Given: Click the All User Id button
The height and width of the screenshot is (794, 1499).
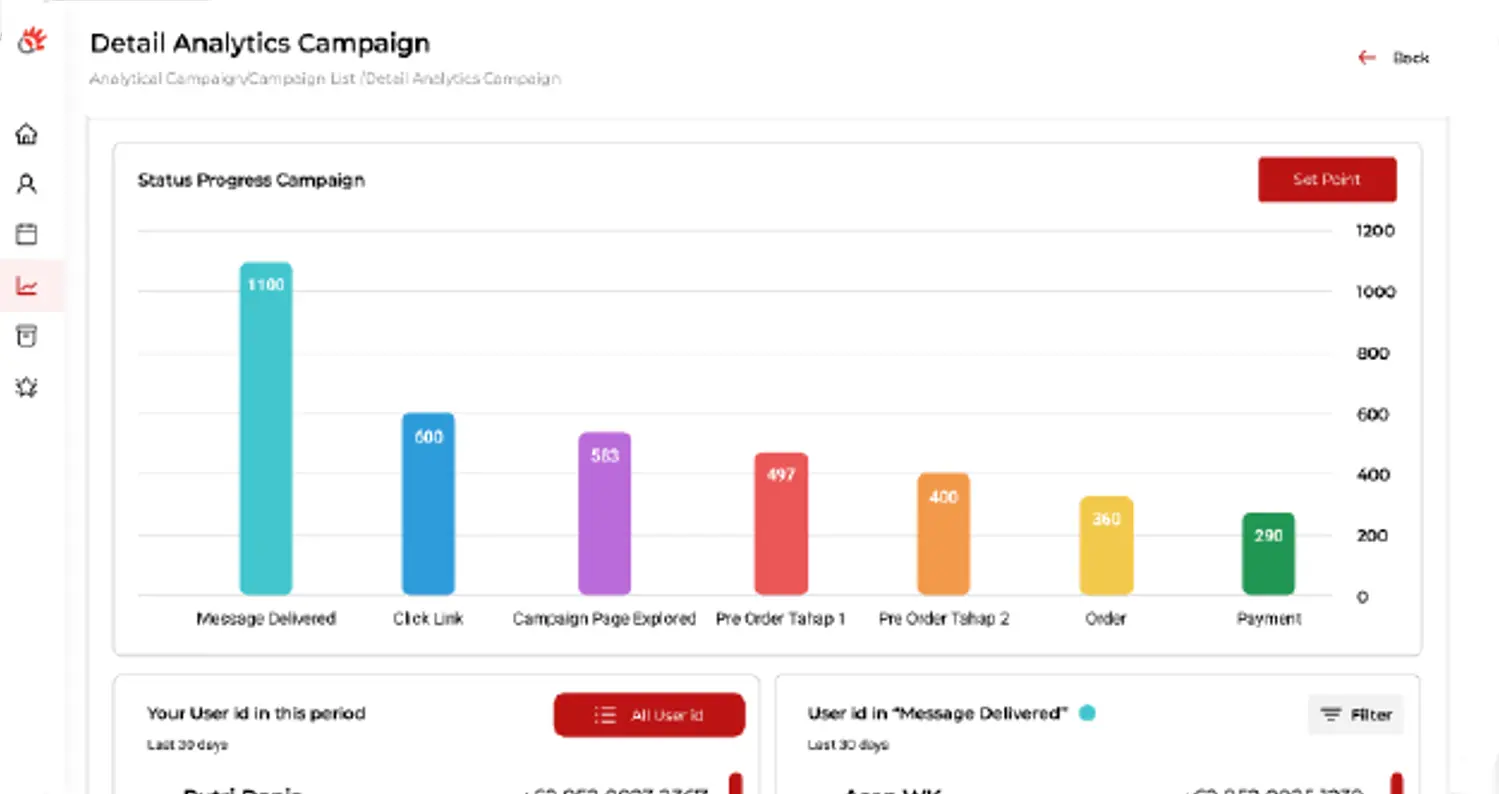Looking at the screenshot, I should point(649,715).
